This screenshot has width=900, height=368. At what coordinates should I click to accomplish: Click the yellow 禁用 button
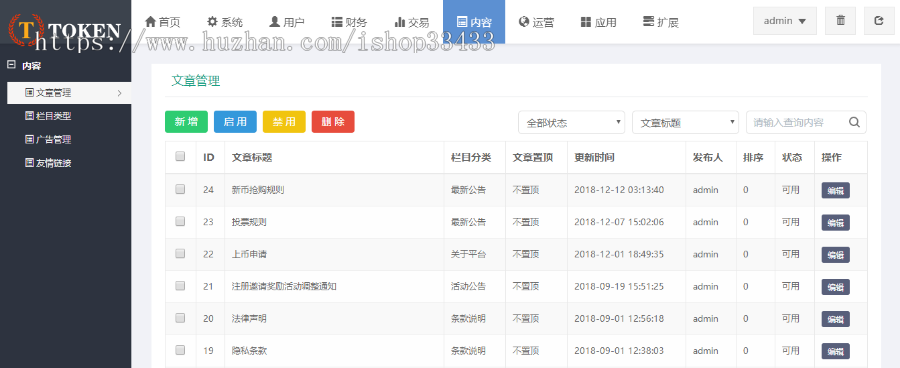pyautogui.click(x=284, y=122)
